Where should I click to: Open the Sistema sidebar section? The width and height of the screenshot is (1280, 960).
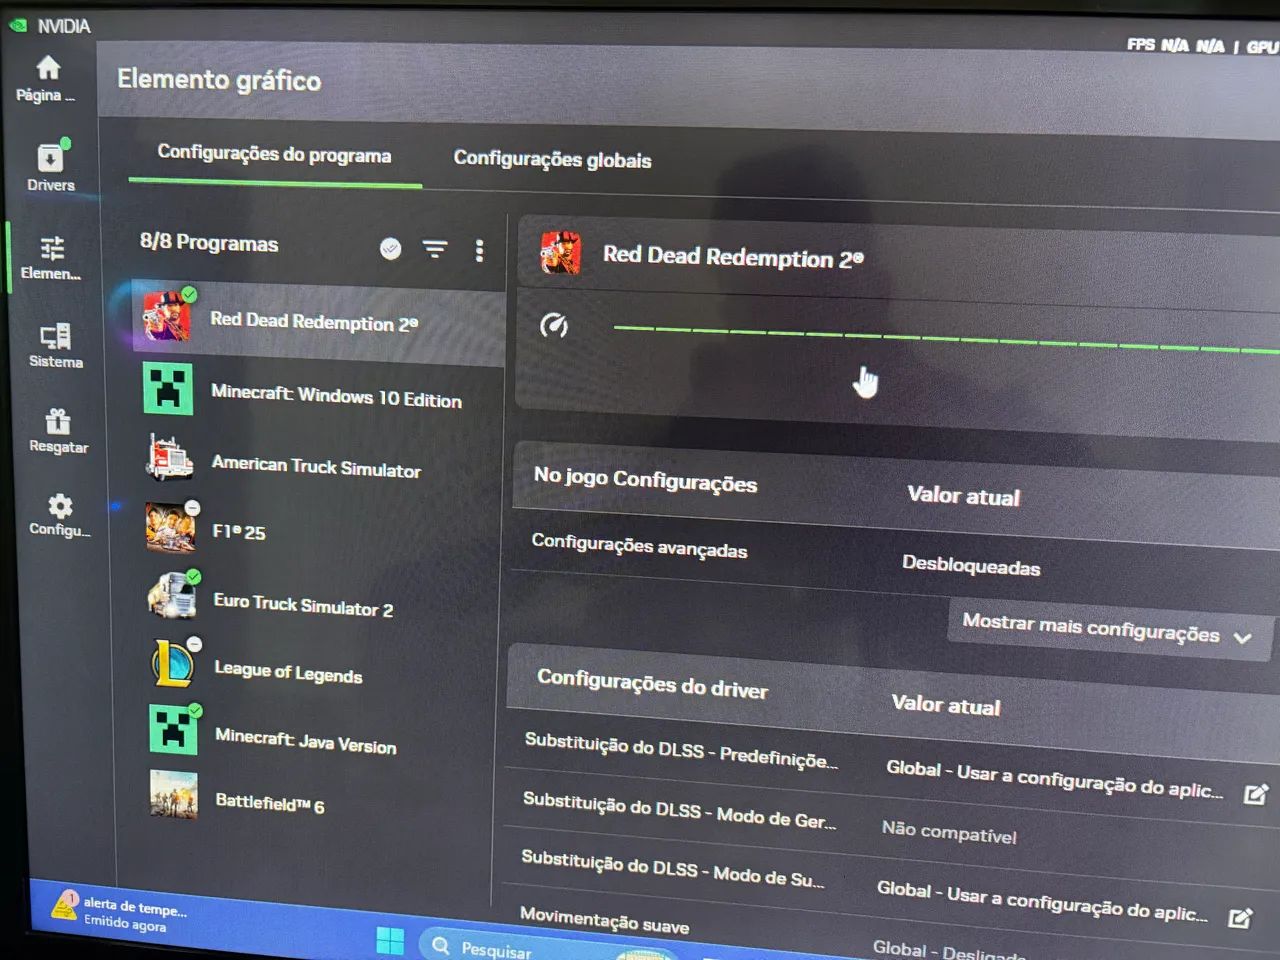coord(55,345)
